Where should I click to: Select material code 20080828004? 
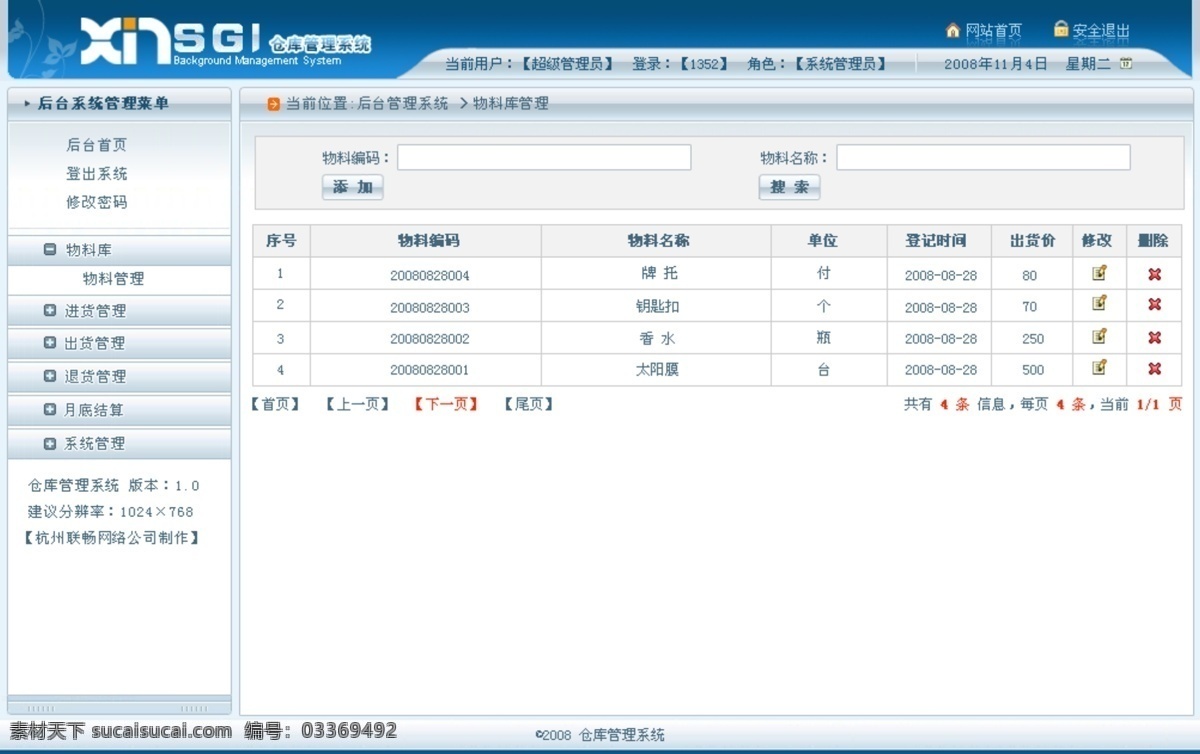tap(430, 275)
